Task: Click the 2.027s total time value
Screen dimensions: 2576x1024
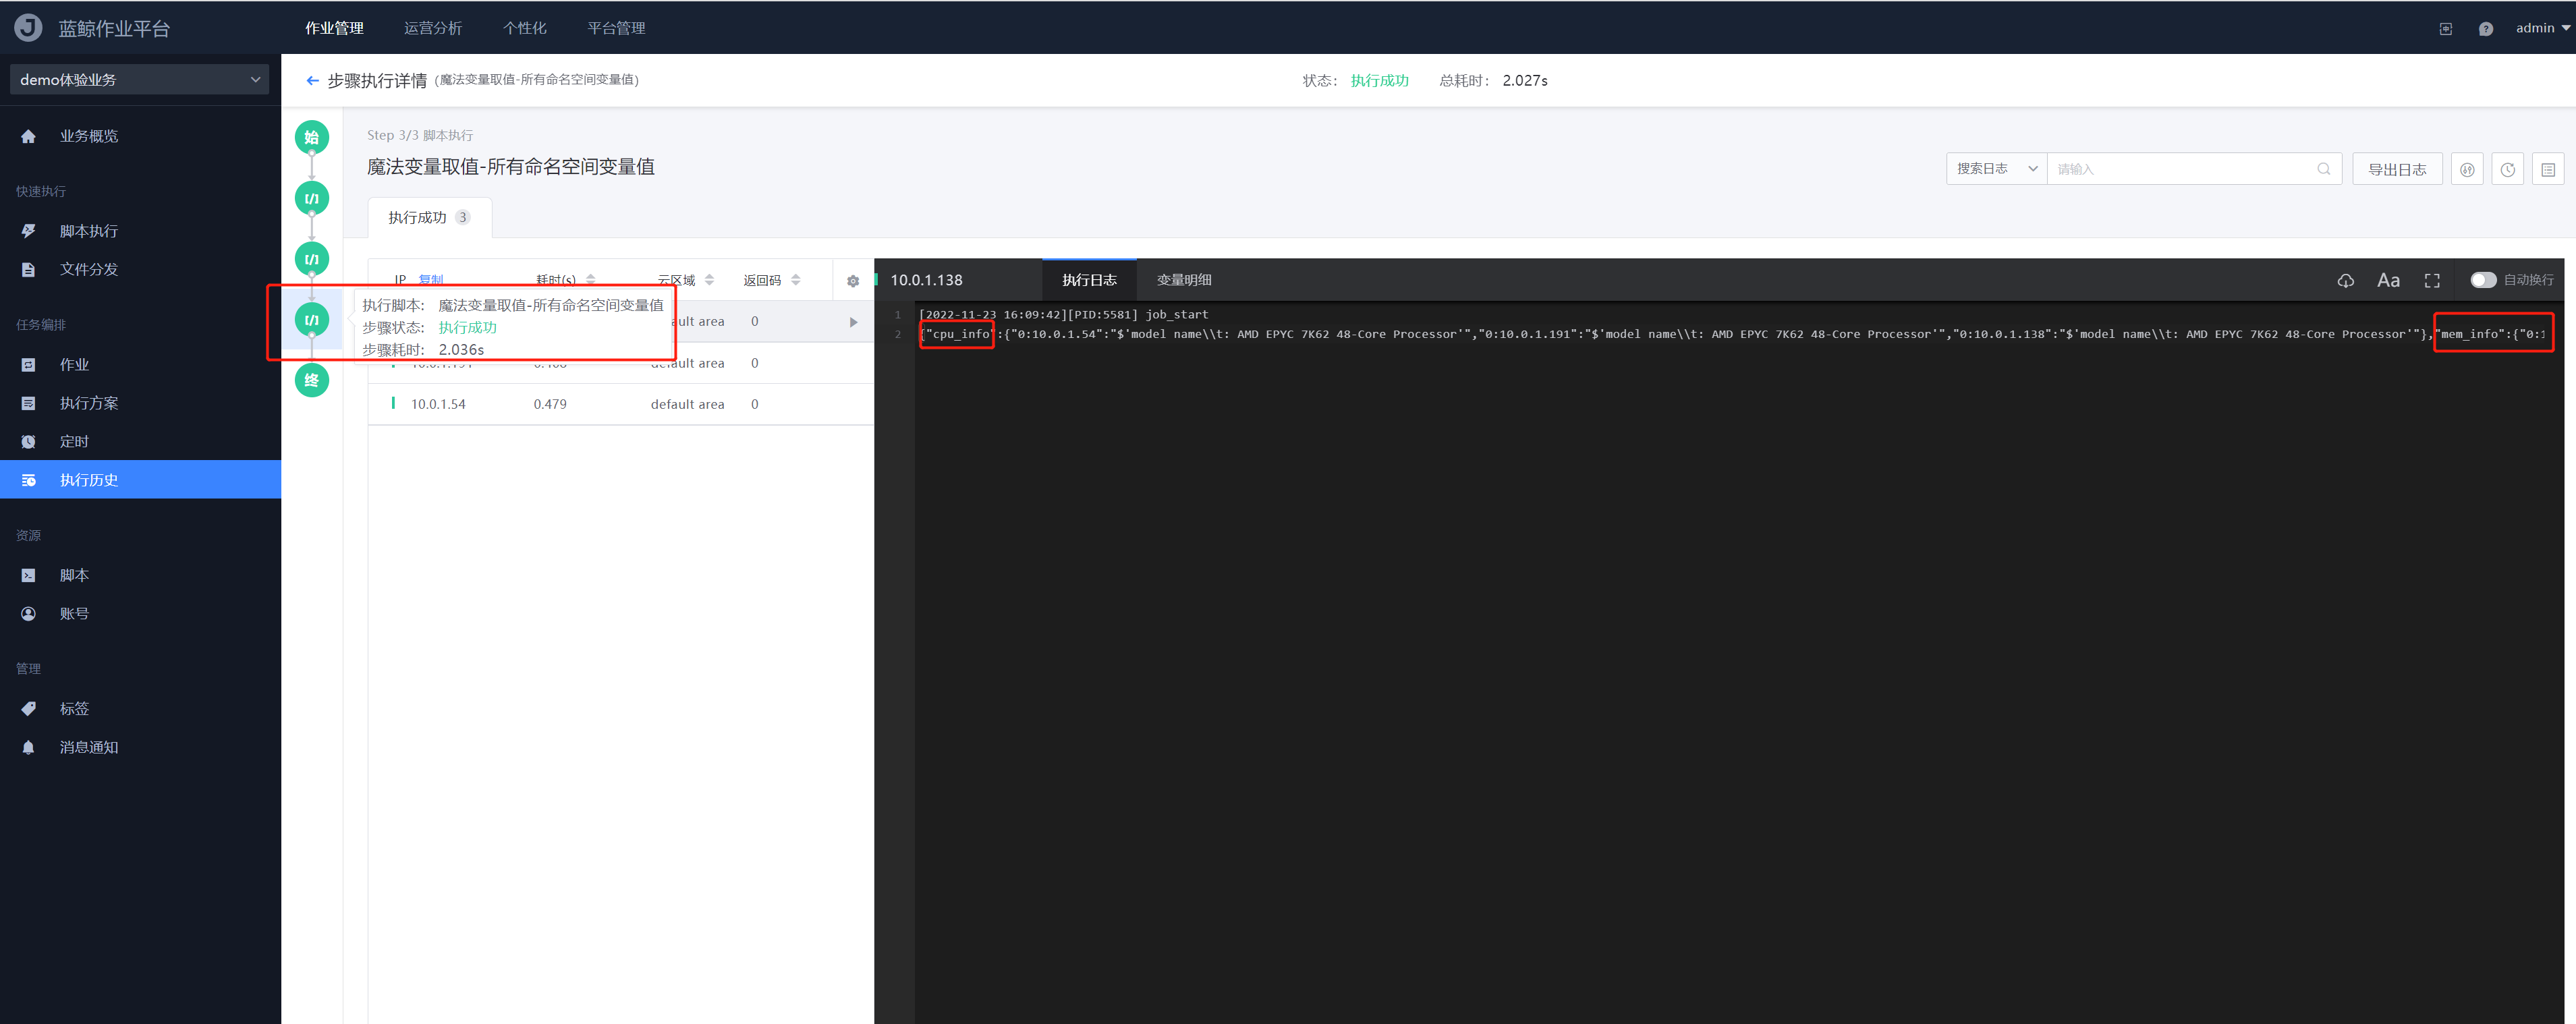Action: tap(1524, 80)
